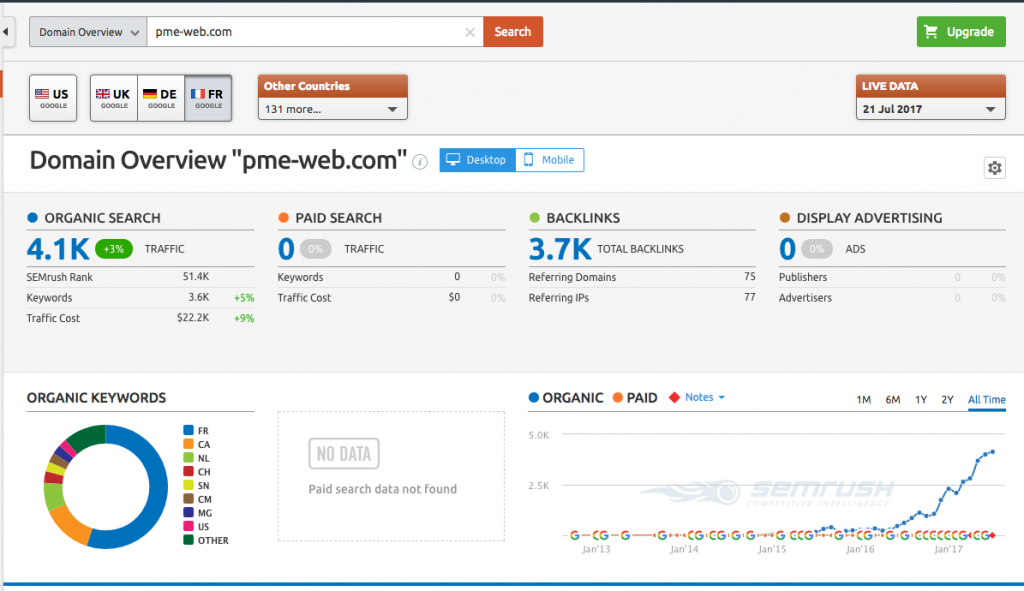Click the Advertisers label
This screenshot has width=1024, height=591.
point(805,297)
